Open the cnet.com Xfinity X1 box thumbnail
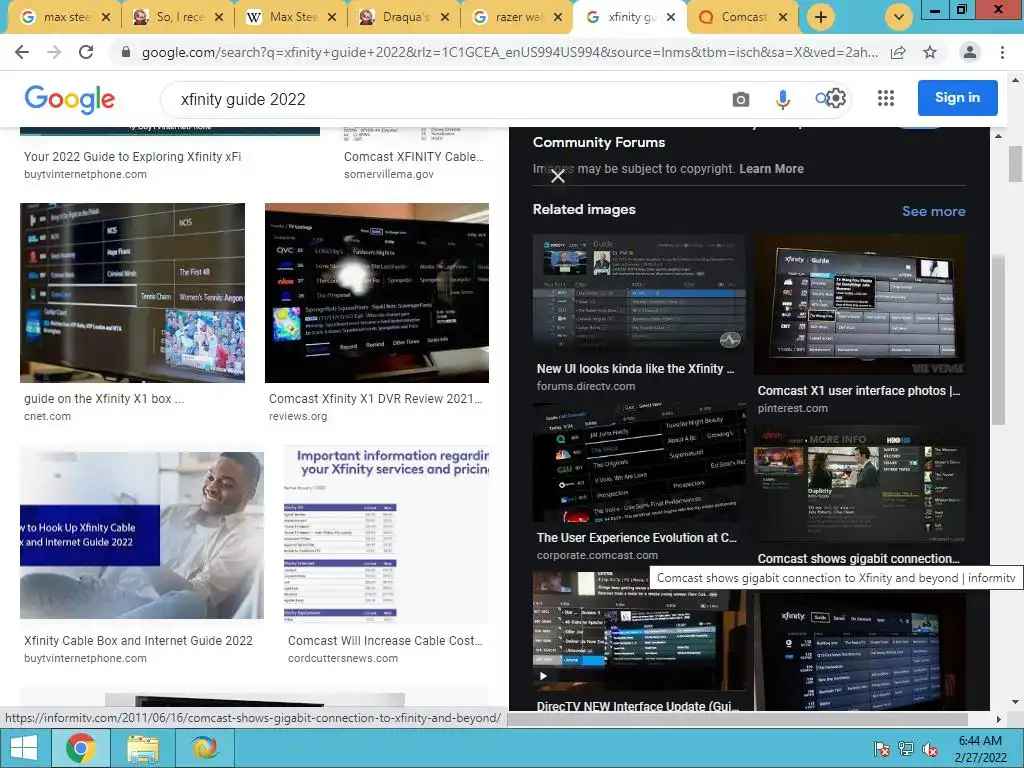The image size is (1024, 768). pos(133,293)
